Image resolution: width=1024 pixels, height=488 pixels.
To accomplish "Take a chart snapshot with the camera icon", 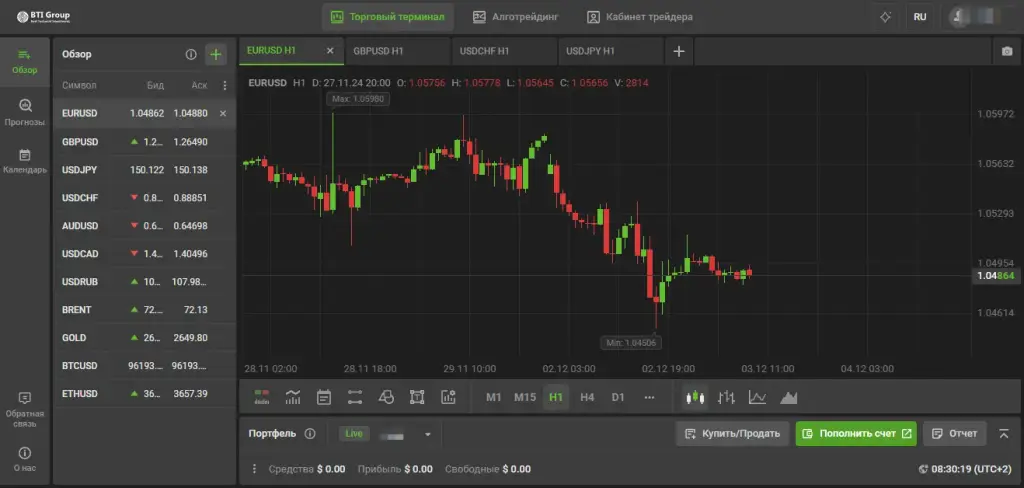I will (1006, 52).
